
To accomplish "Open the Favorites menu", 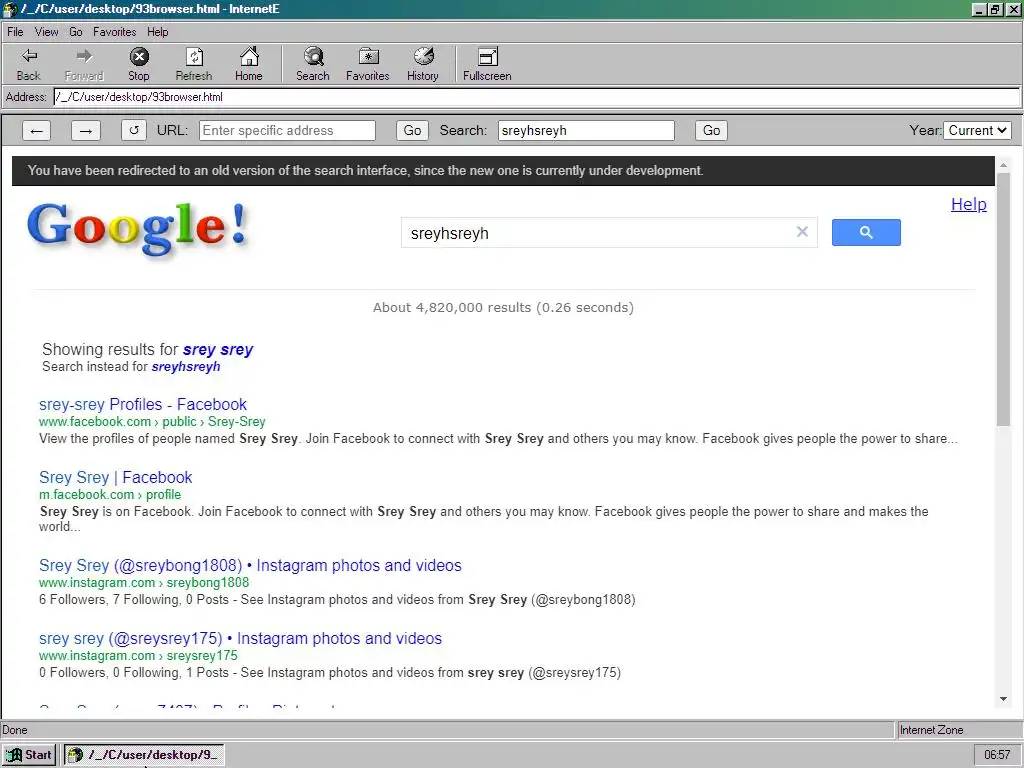I will pos(114,32).
